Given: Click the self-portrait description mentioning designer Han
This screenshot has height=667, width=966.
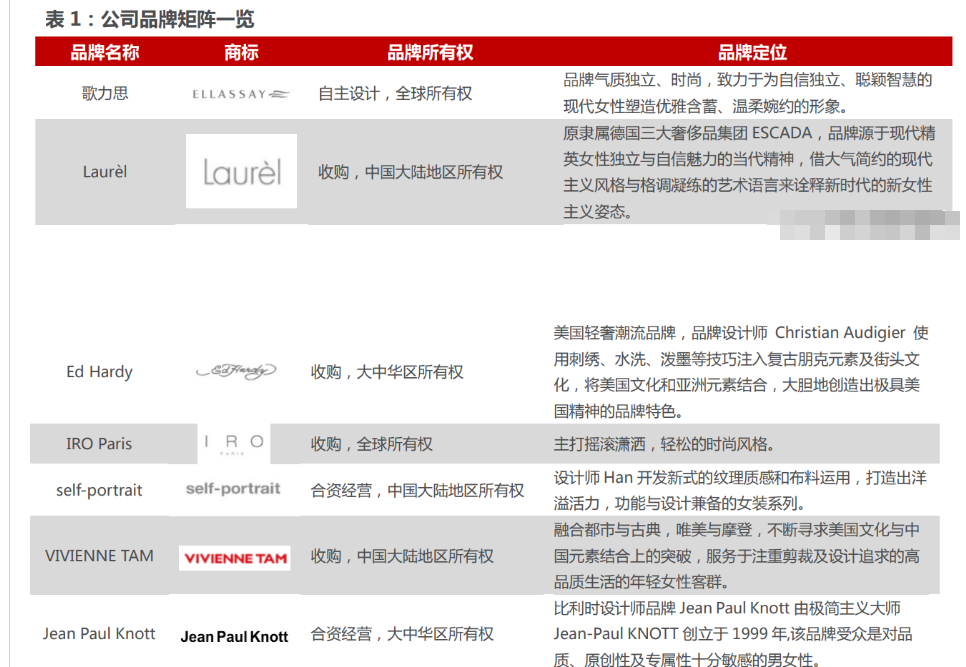Looking at the screenshot, I should point(740,491).
